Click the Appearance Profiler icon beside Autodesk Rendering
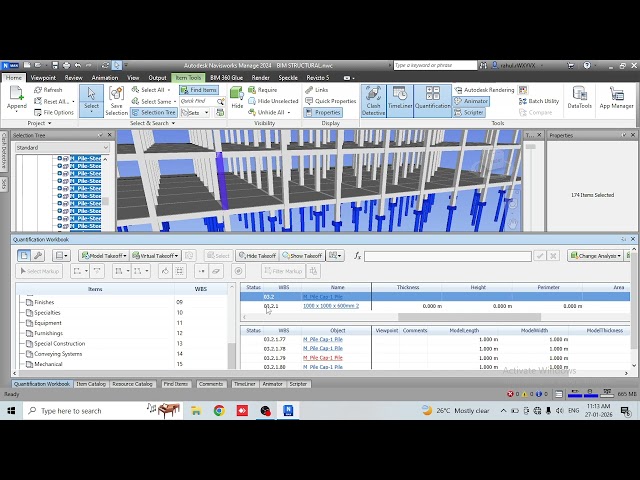The height and width of the screenshot is (480, 640). 523,90
